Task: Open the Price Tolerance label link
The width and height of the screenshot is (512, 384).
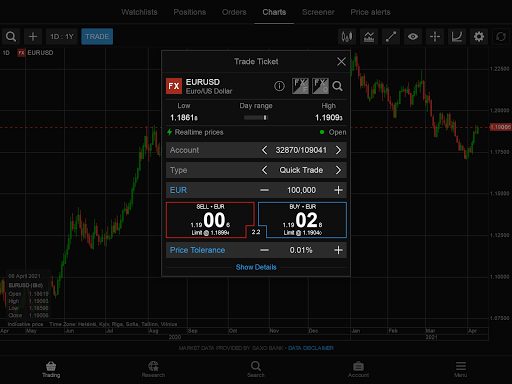Action: 197,250
